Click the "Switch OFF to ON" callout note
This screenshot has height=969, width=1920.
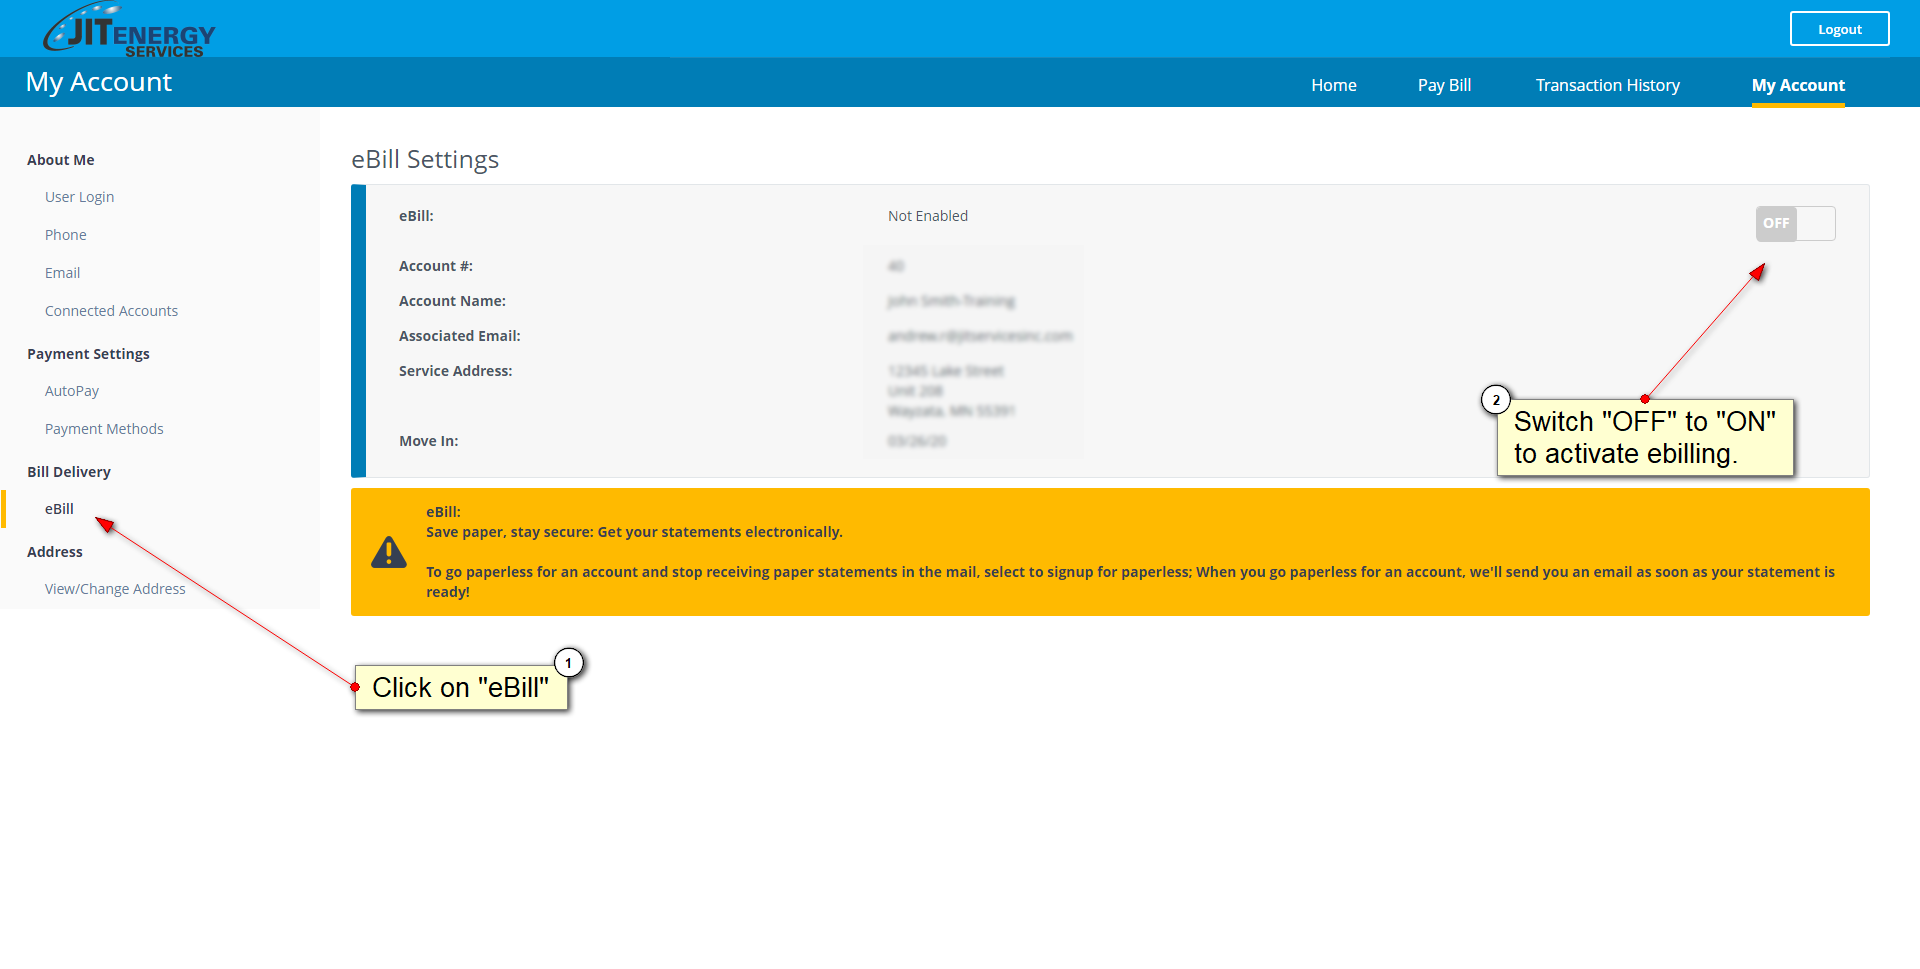point(1644,438)
